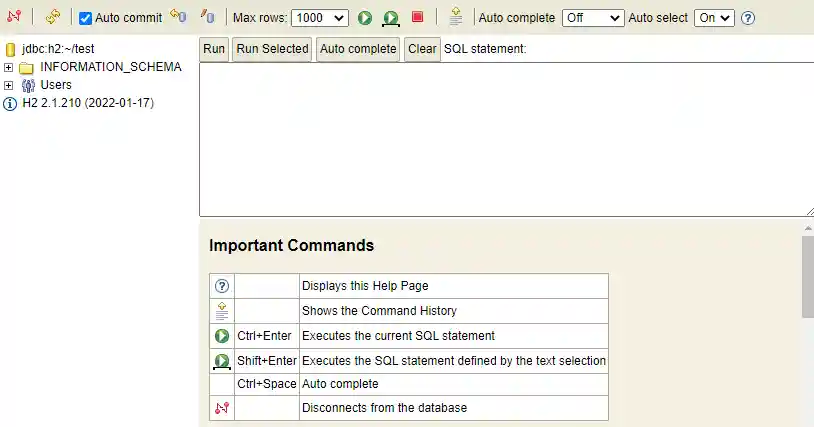Image resolution: width=814 pixels, height=427 pixels.
Task: Click run selected icon in Shift+Enter row
Action: (222, 361)
